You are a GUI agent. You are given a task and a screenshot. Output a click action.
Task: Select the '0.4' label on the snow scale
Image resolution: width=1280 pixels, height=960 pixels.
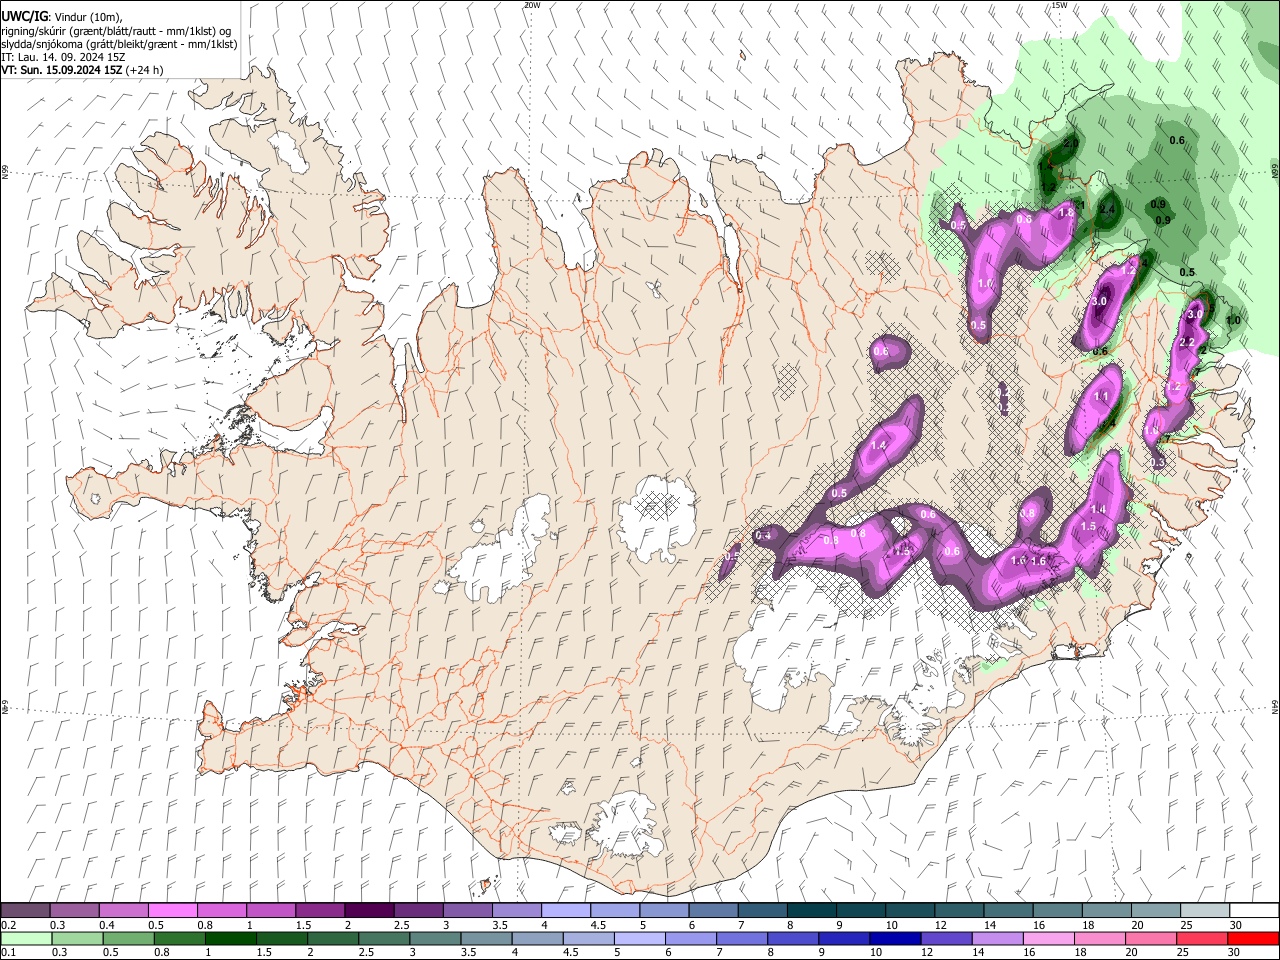[106, 925]
